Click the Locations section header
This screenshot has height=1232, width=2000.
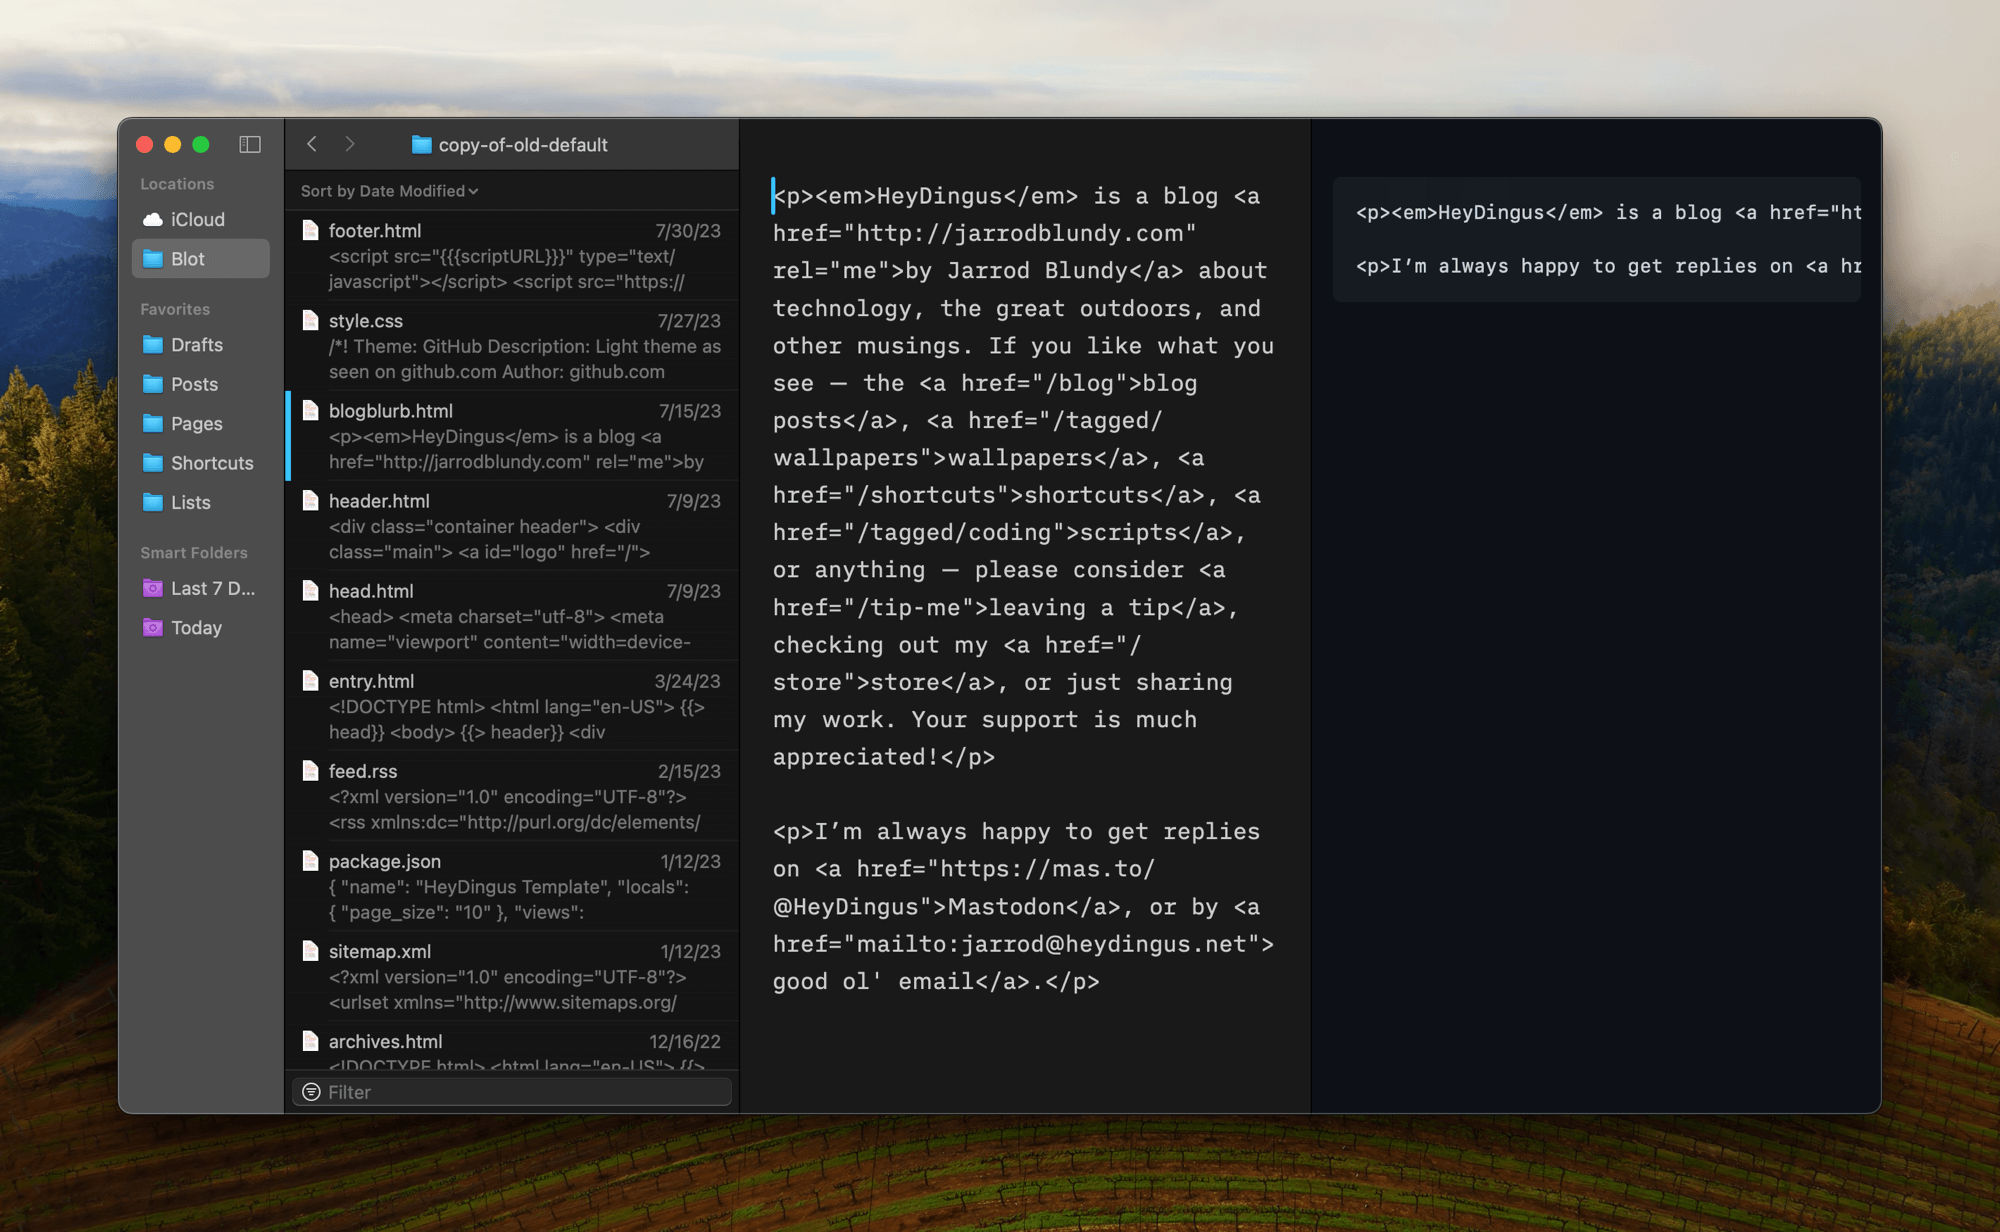(177, 184)
